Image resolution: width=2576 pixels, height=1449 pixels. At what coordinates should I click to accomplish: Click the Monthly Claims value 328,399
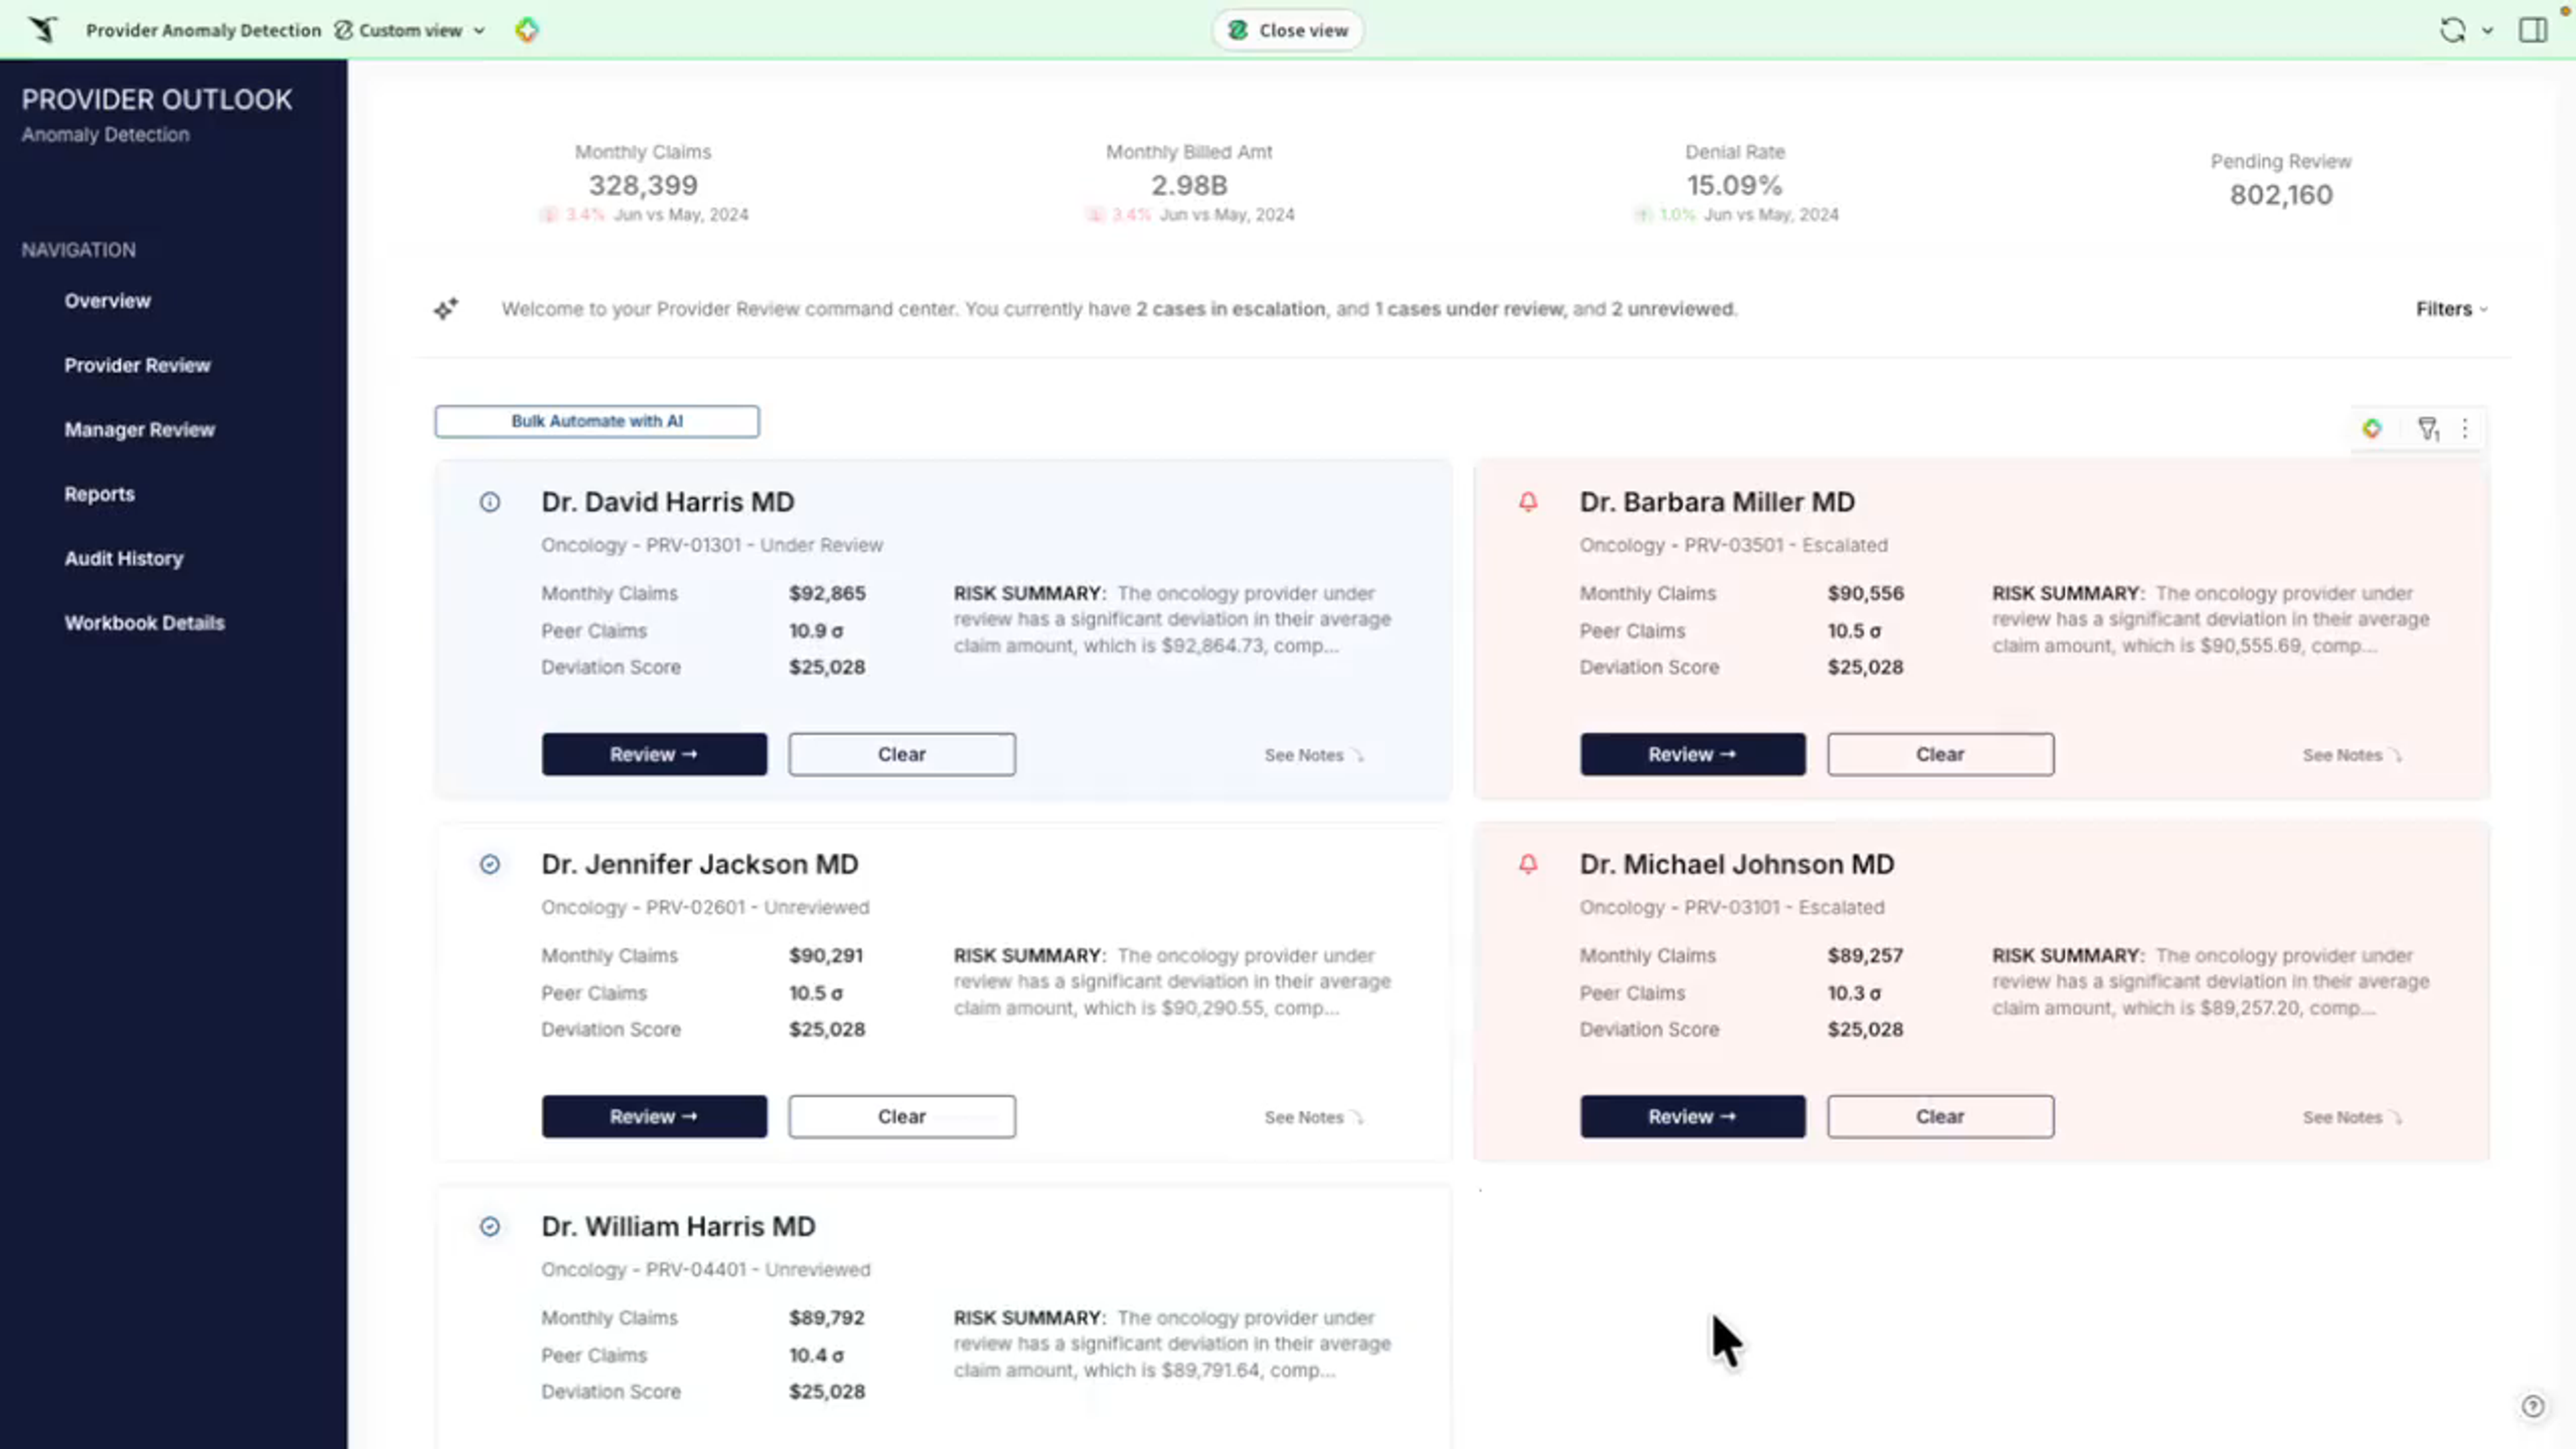coord(643,185)
